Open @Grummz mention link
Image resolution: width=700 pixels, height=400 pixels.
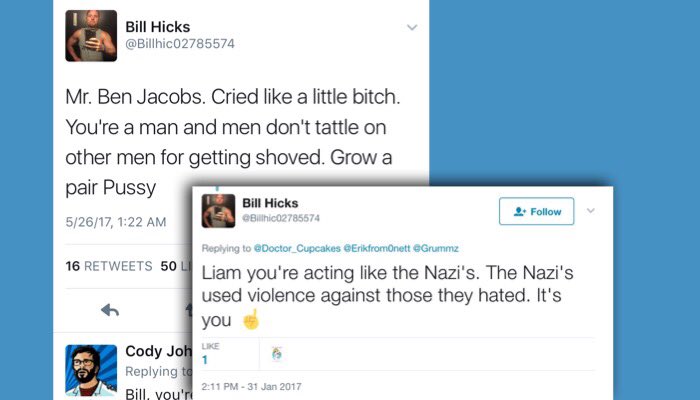(436, 249)
